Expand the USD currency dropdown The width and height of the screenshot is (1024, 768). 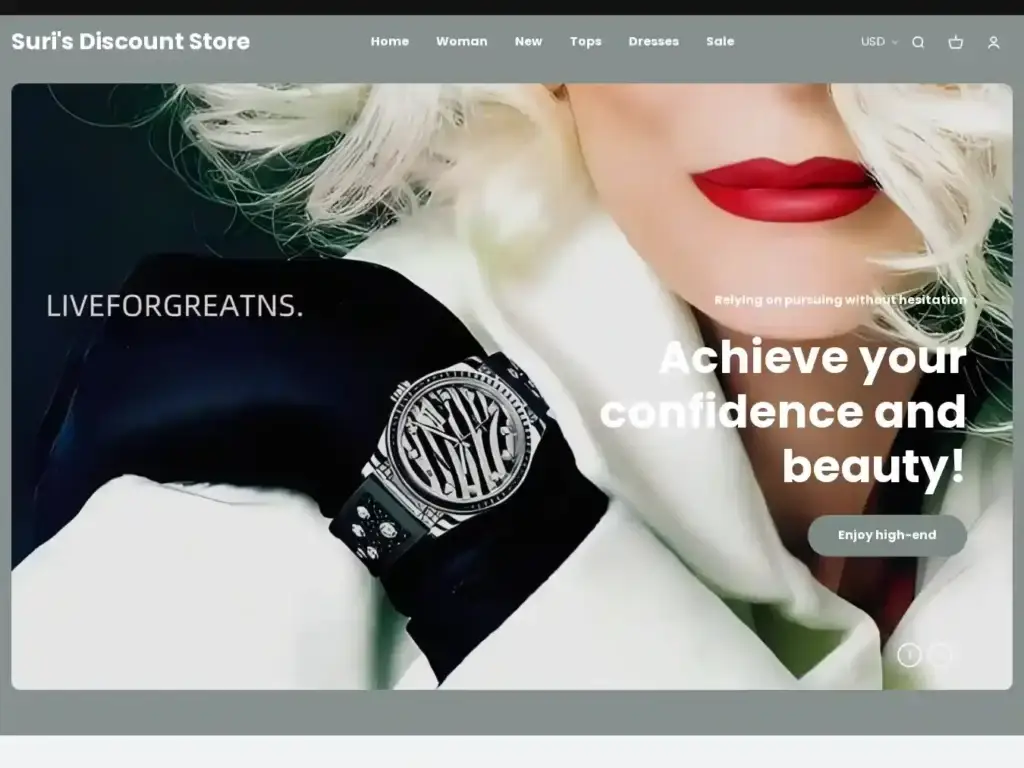pos(879,42)
